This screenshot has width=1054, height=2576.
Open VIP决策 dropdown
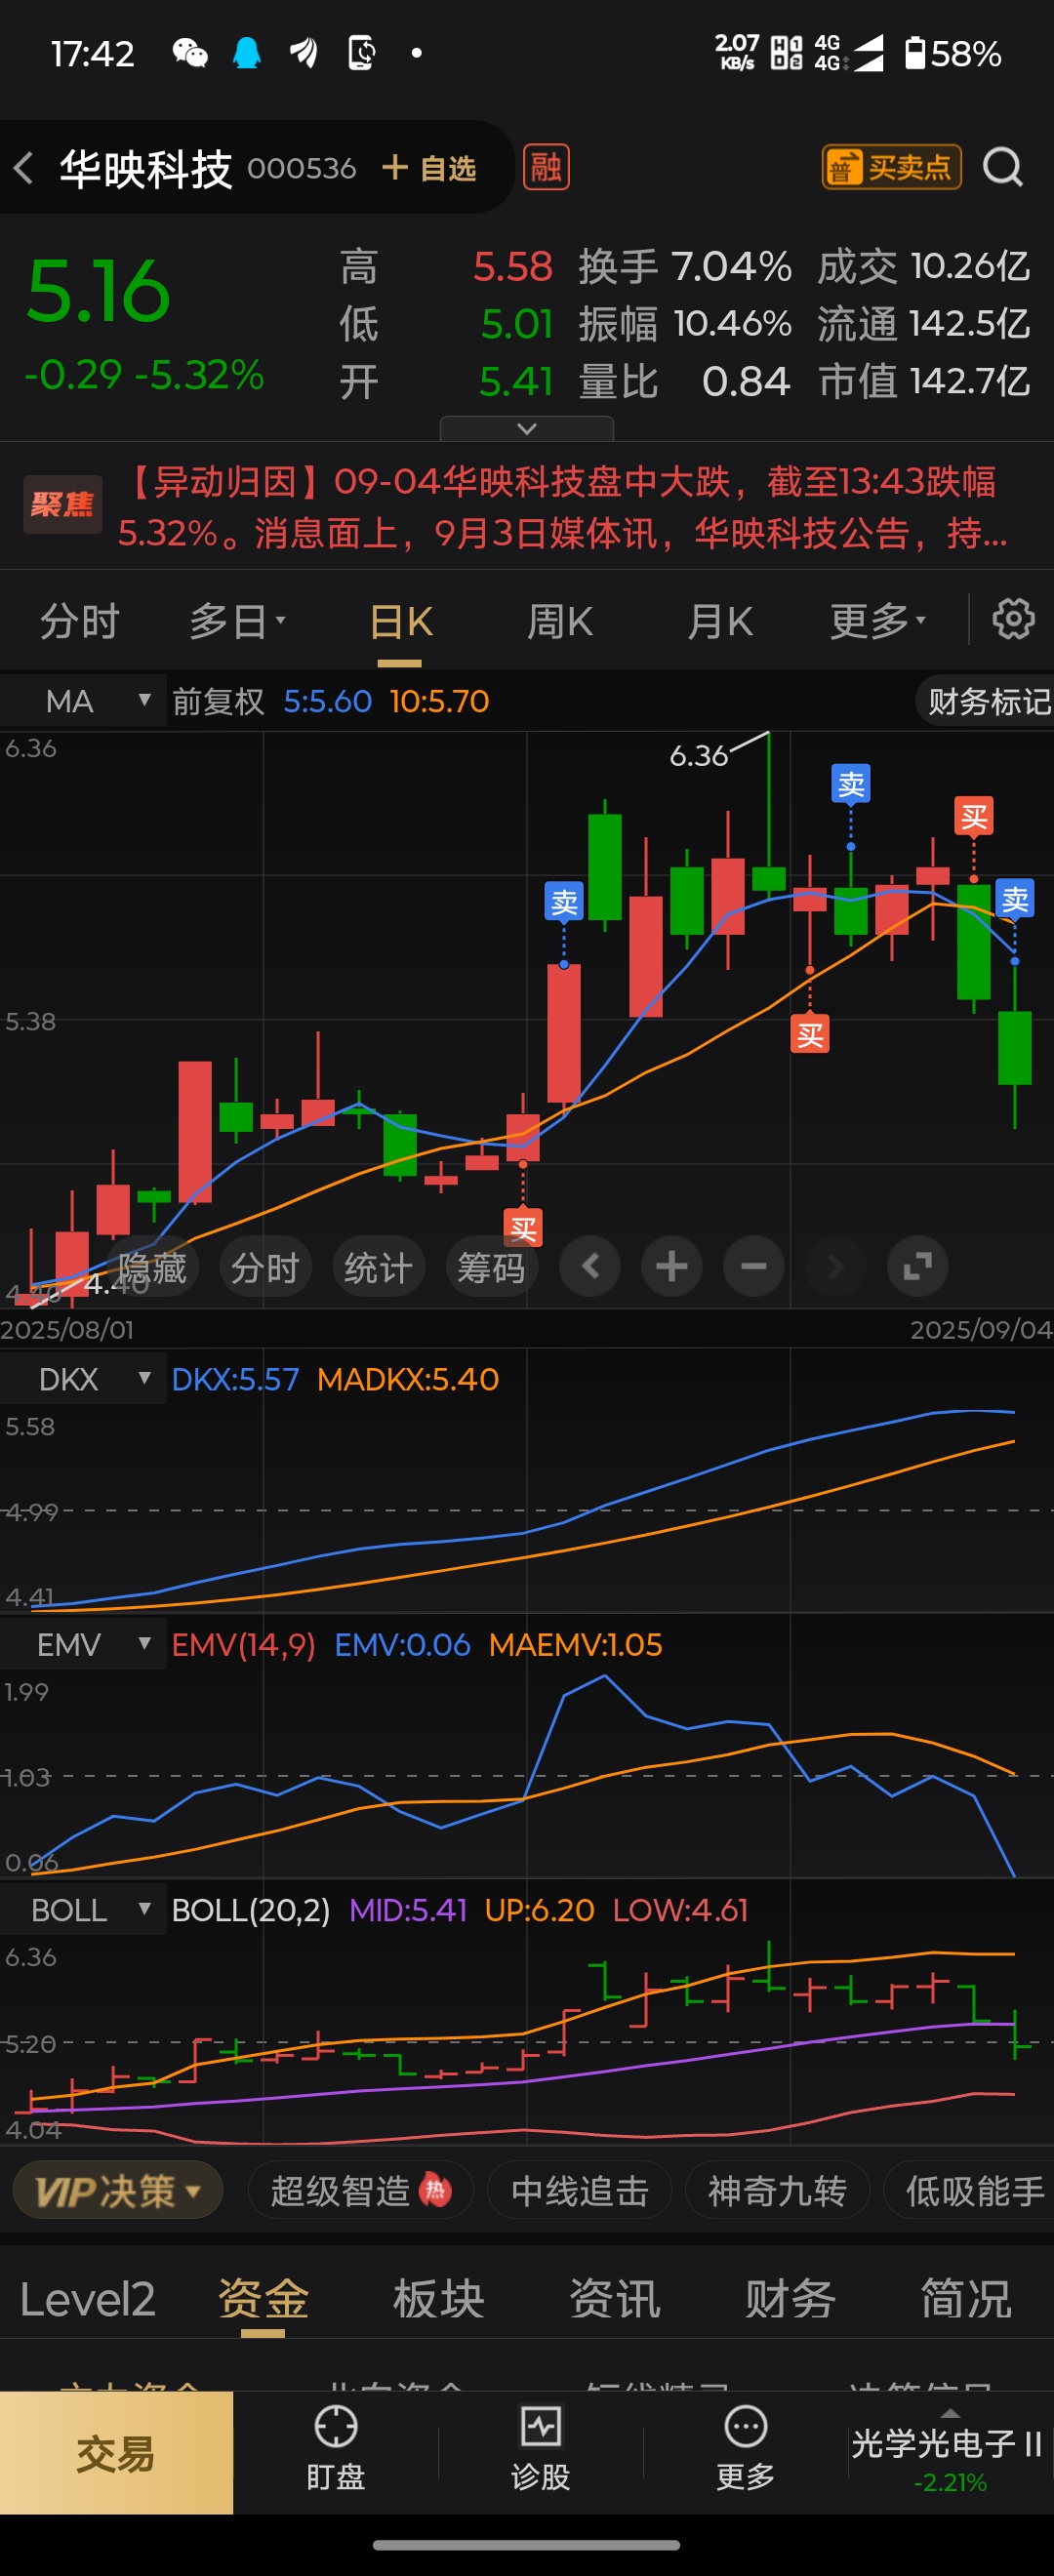point(118,2191)
